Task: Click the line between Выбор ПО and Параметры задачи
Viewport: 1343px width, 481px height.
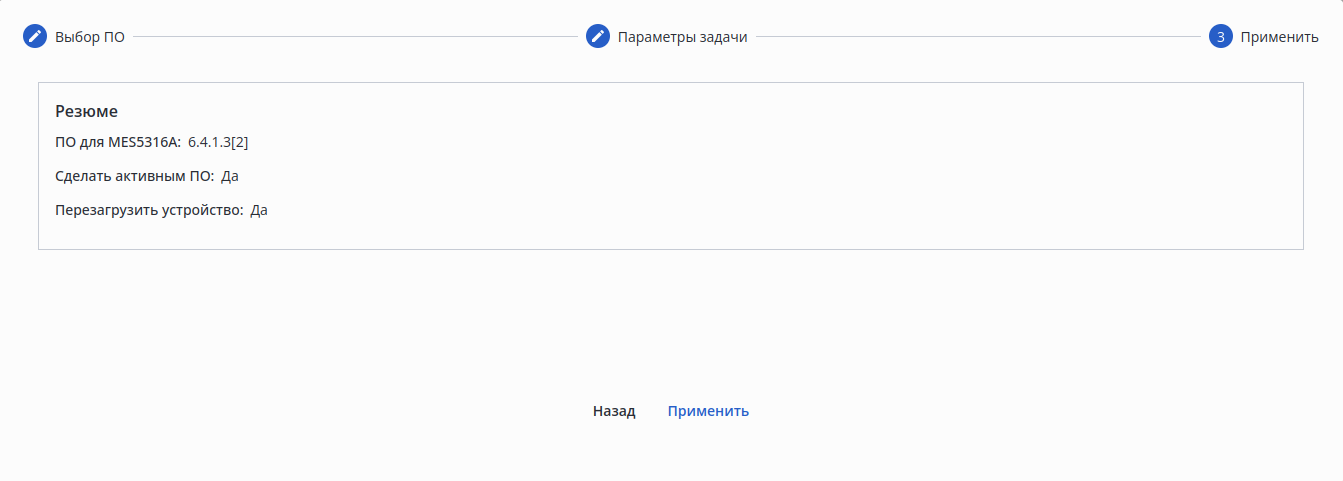Action: click(355, 37)
